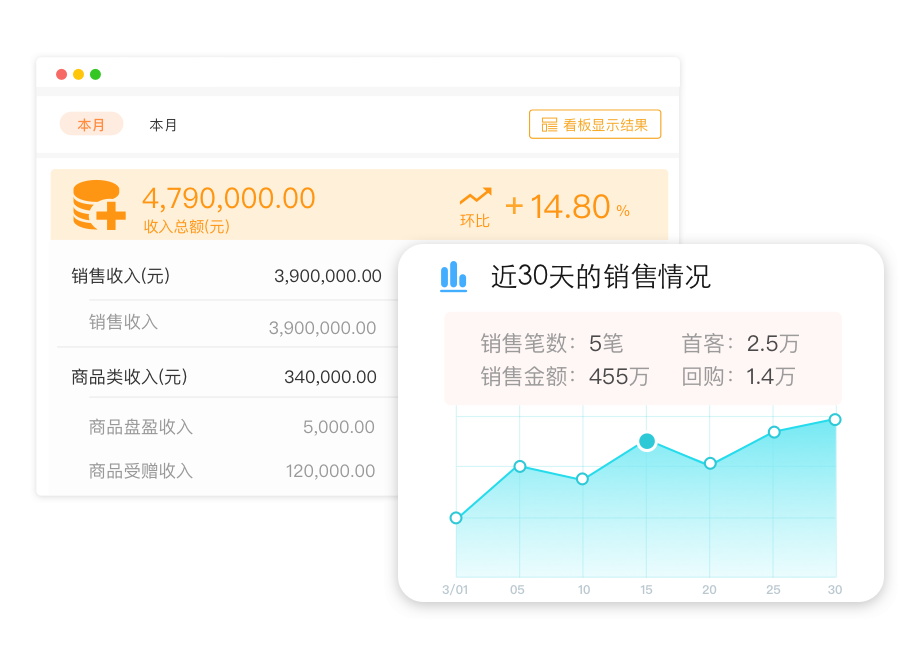Click the upward trend arrow icon
Viewport: 920px width, 660px height.
click(475, 196)
